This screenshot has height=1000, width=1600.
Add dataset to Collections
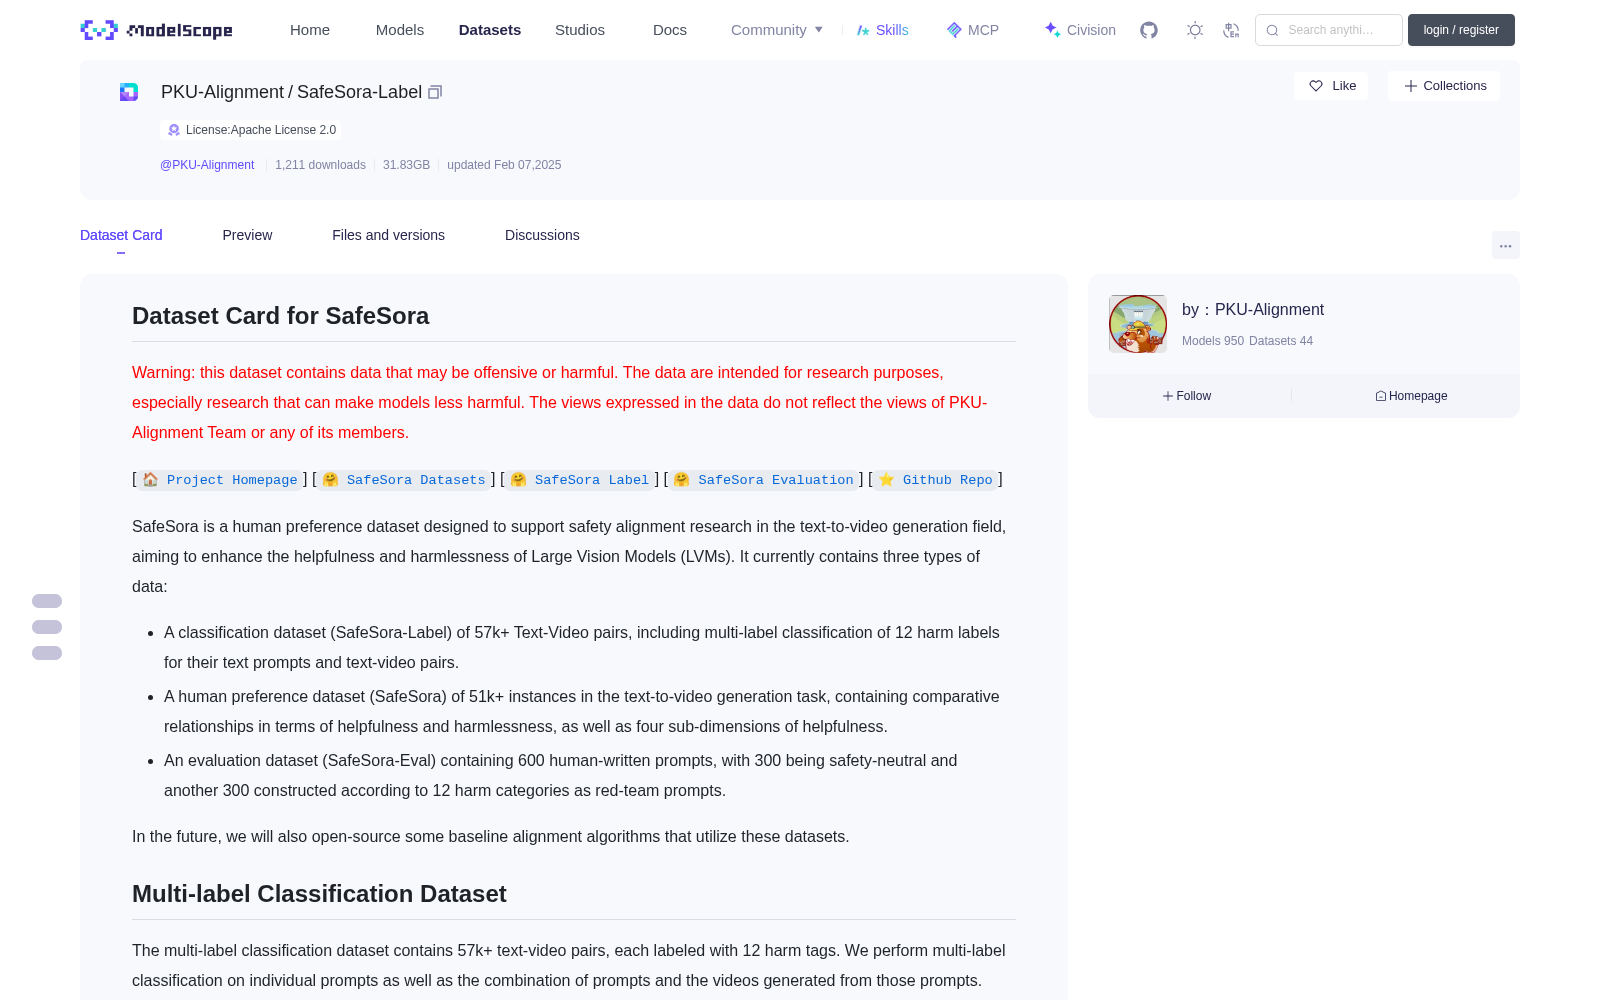pyautogui.click(x=1444, y=86)
